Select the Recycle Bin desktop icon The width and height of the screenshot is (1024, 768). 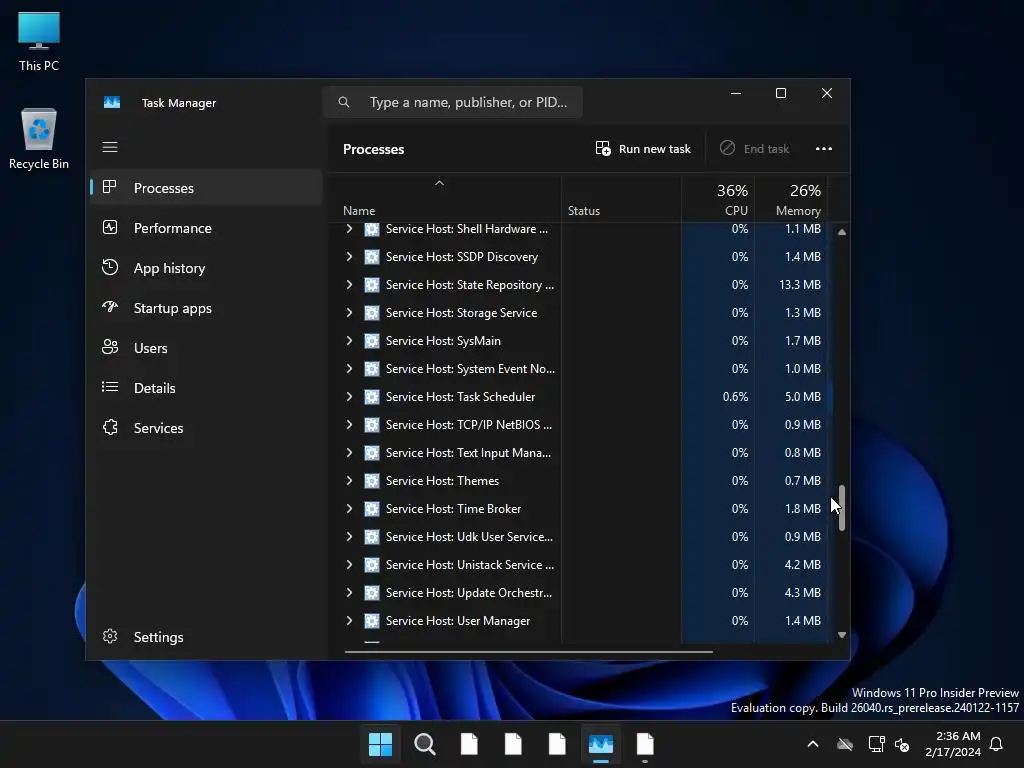point(39,139)
